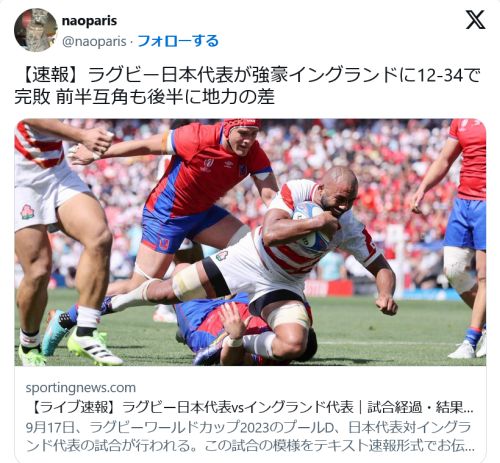
Task: Select the @naoparis handle
Action: [94, 42]
